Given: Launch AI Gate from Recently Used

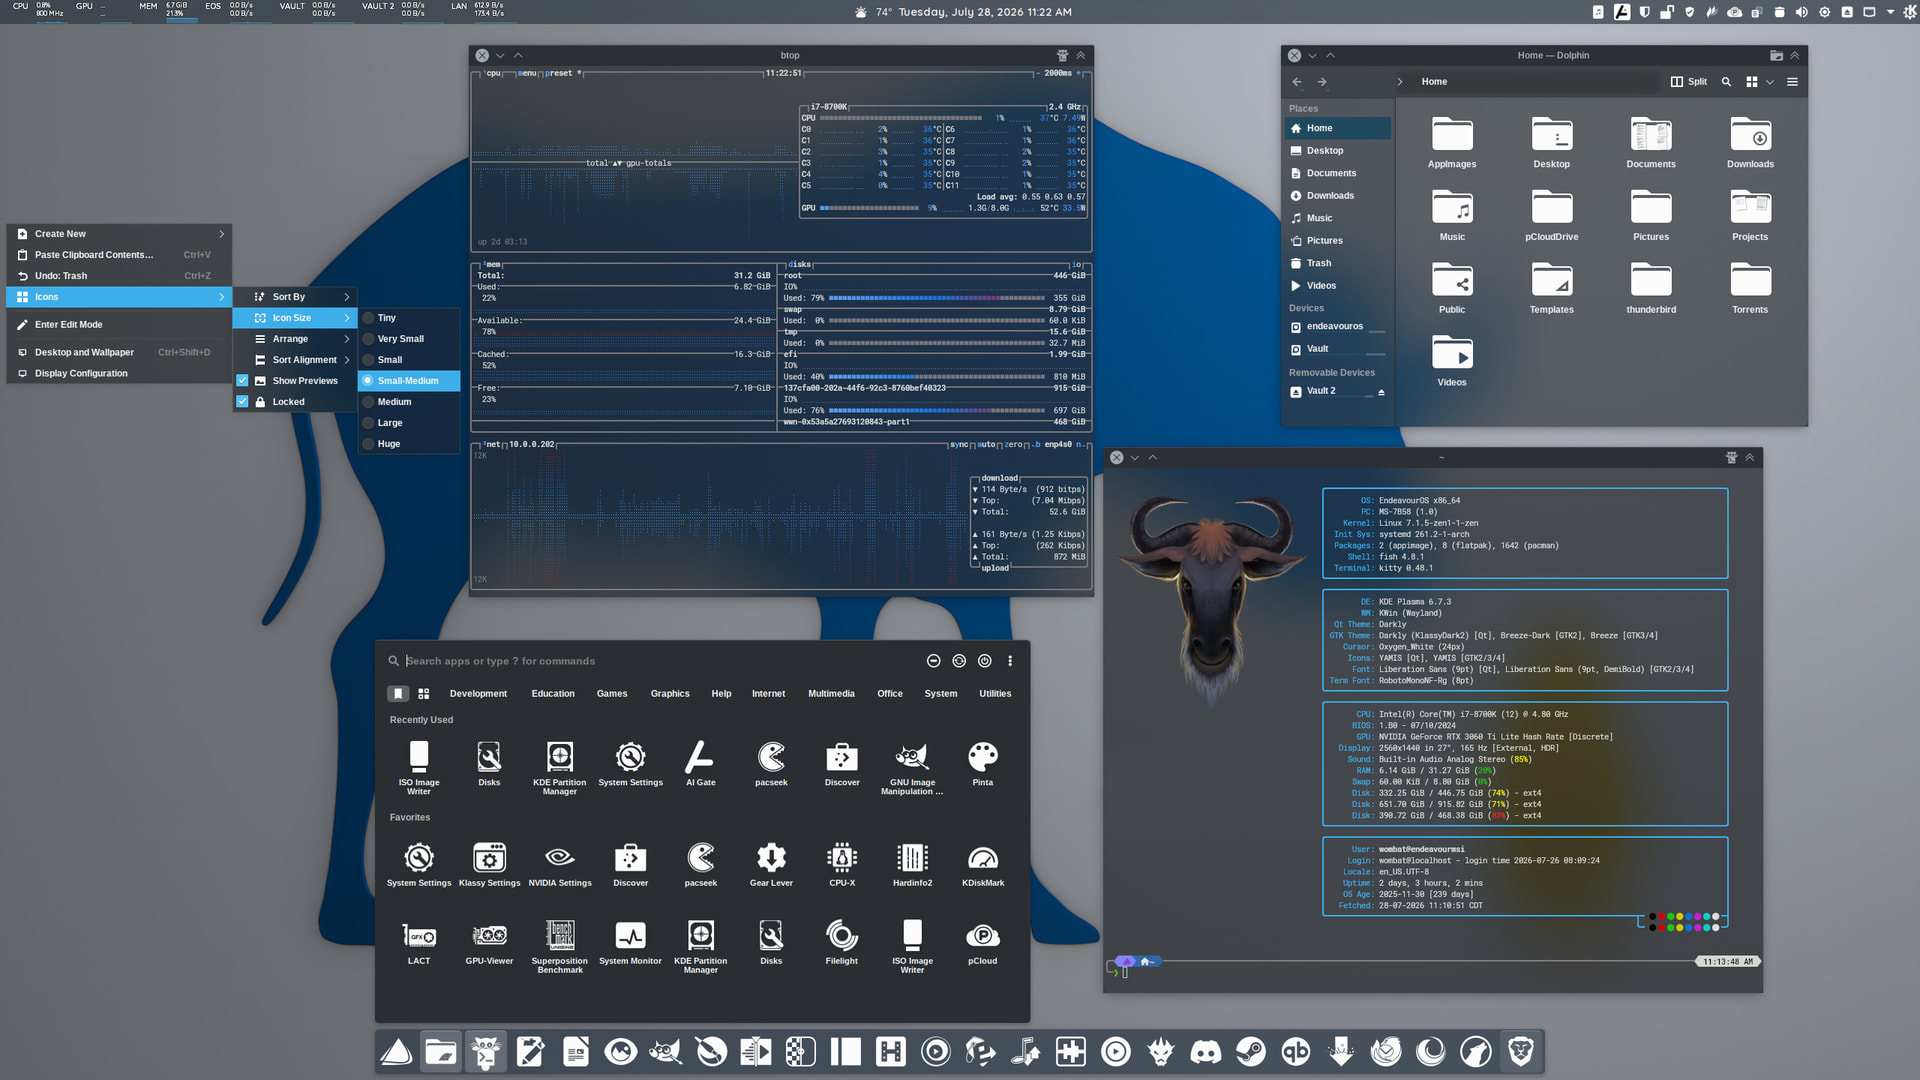Looking at the screenshot, I should click(700, 765).
